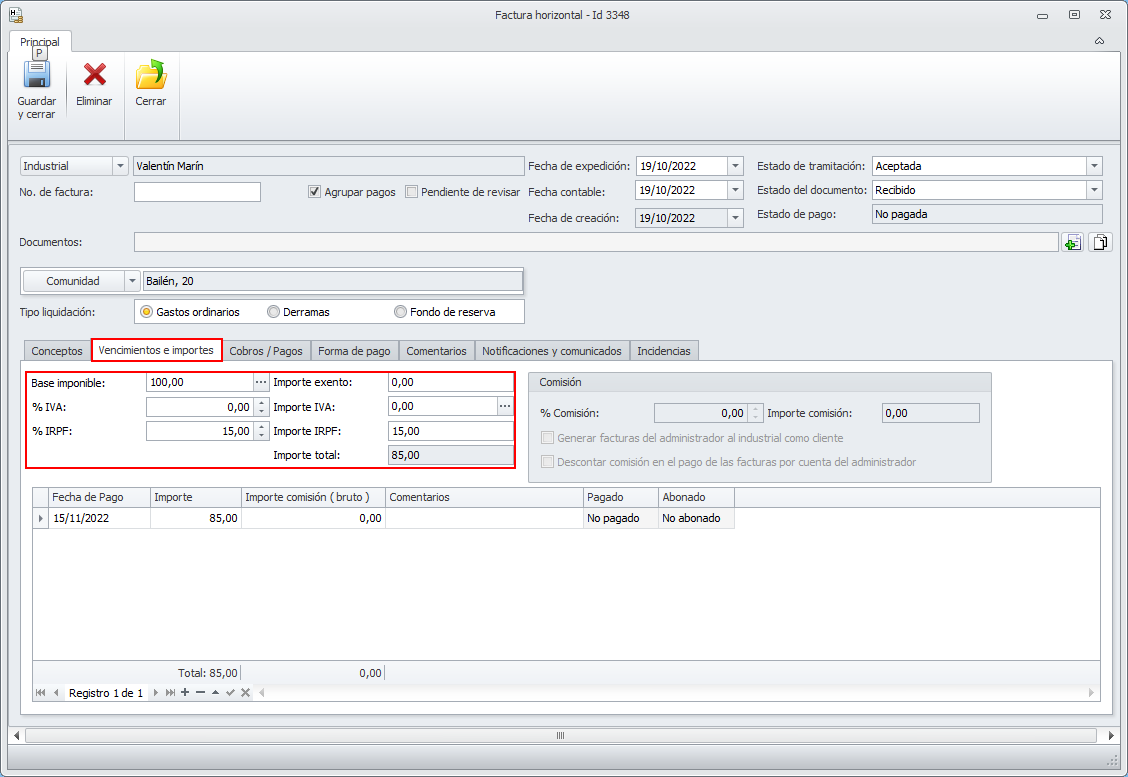Click the red Eliminar X icon
This screenshot has height=777, width=1128.
(94, 76)
